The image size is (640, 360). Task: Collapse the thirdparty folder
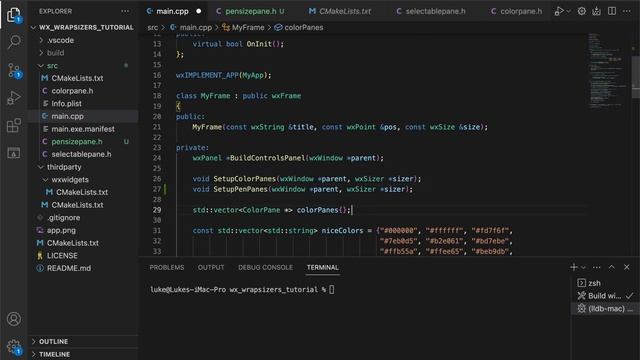(83, 167)
